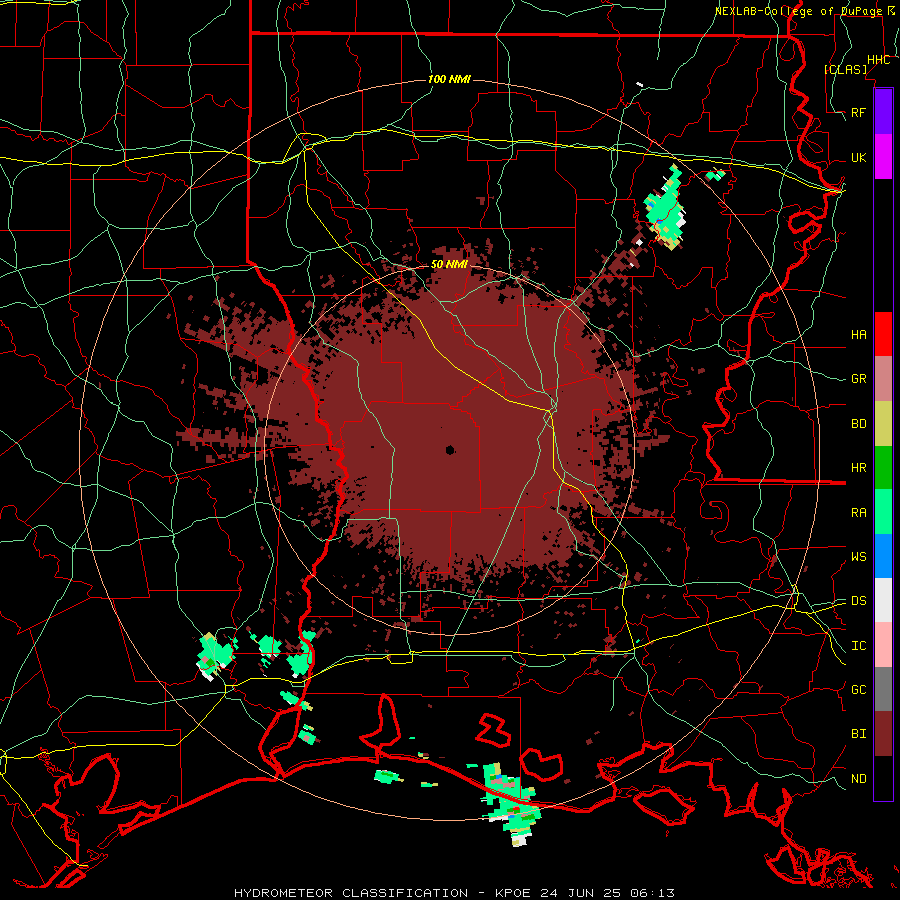Pick the RA light green legend swatch
Screen dimensions: 900x900
point(883,512)
